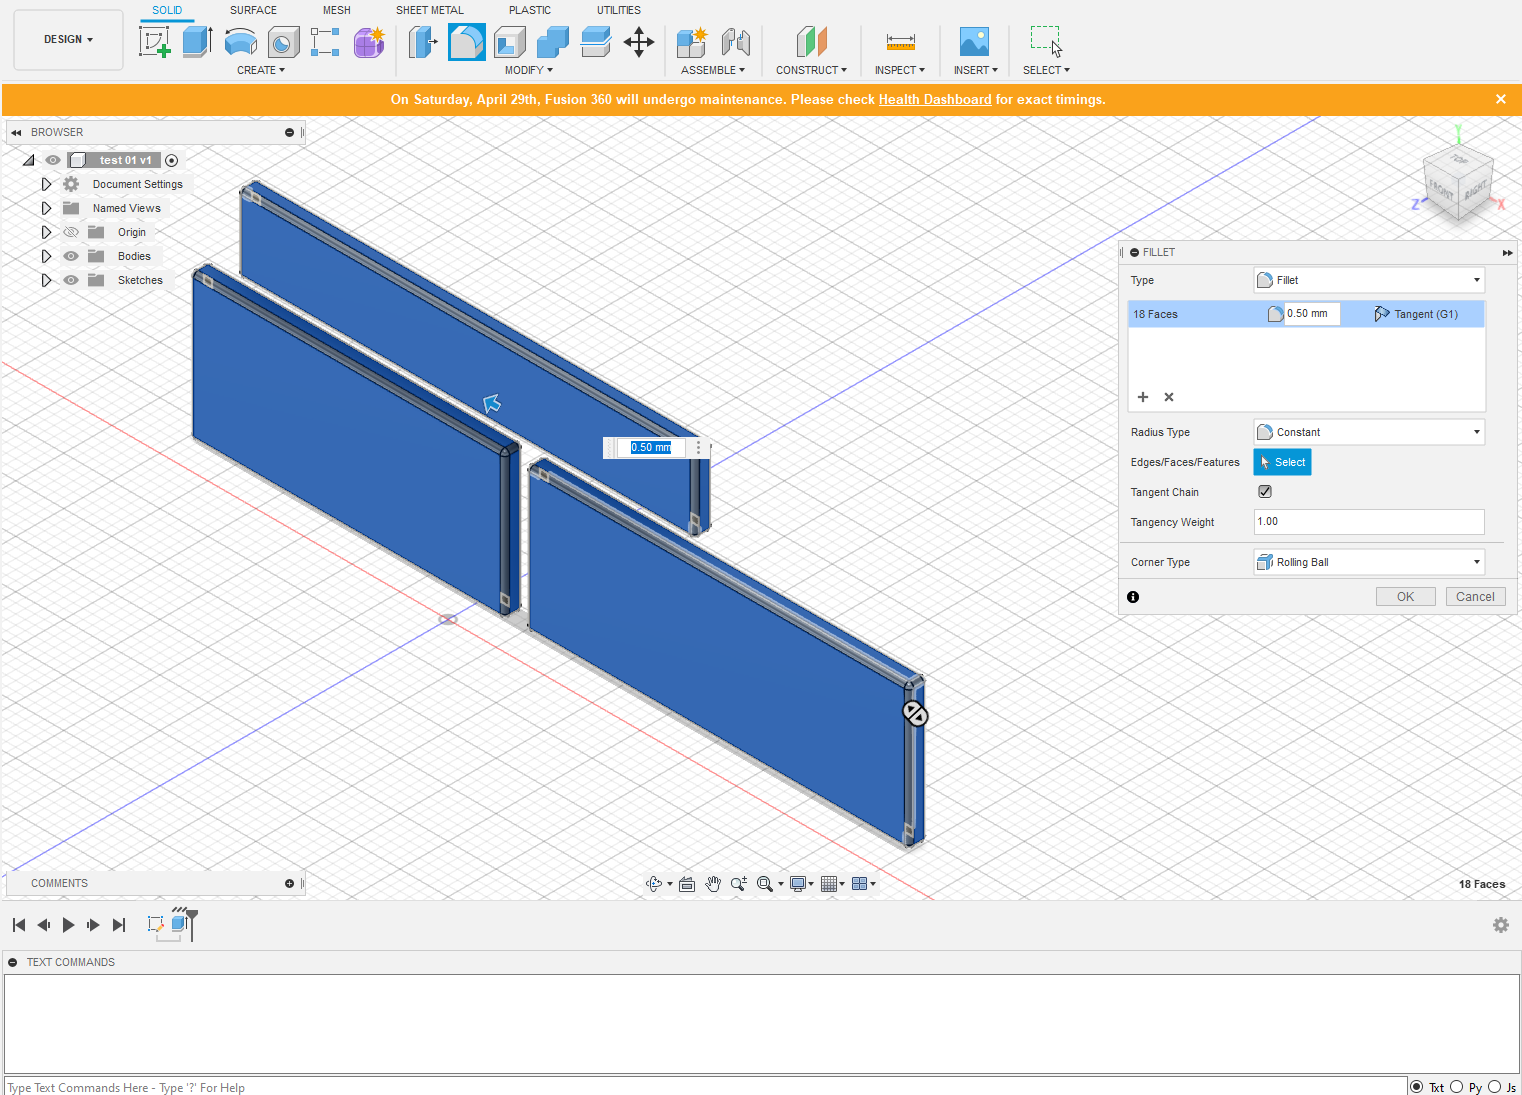Click the Insert image icon

point(974,42)
